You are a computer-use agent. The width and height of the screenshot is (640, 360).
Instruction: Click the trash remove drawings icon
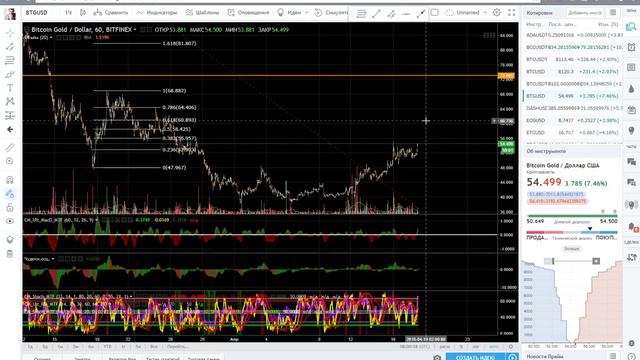[10, 254]
